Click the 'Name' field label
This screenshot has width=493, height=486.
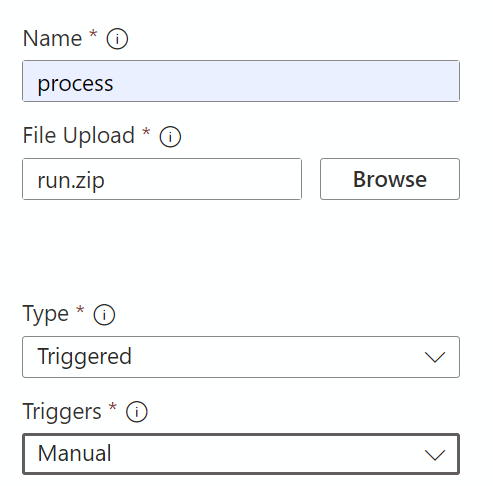(52, 38)
